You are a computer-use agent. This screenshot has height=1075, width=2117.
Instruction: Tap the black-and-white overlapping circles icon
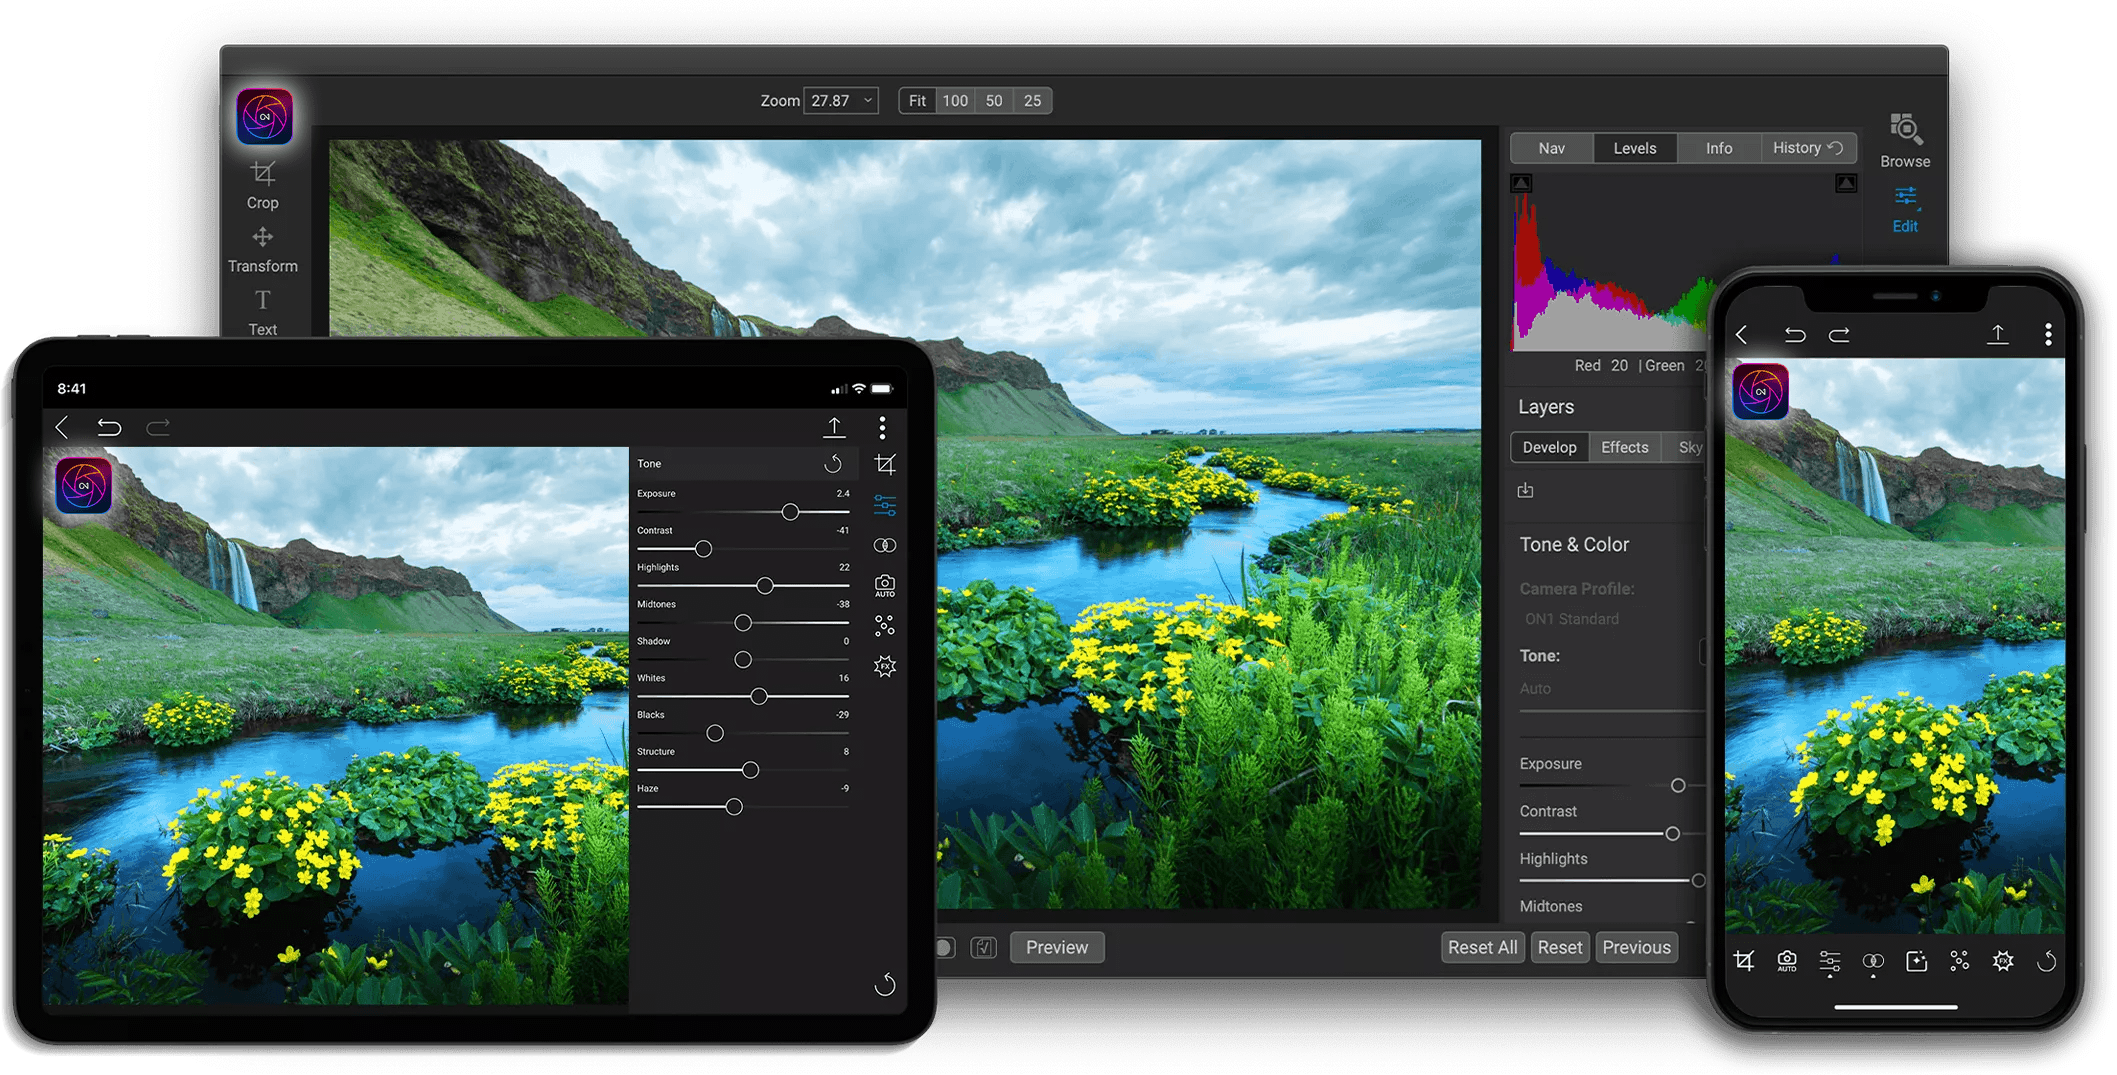pyautogui.click(x=884, y=544)
